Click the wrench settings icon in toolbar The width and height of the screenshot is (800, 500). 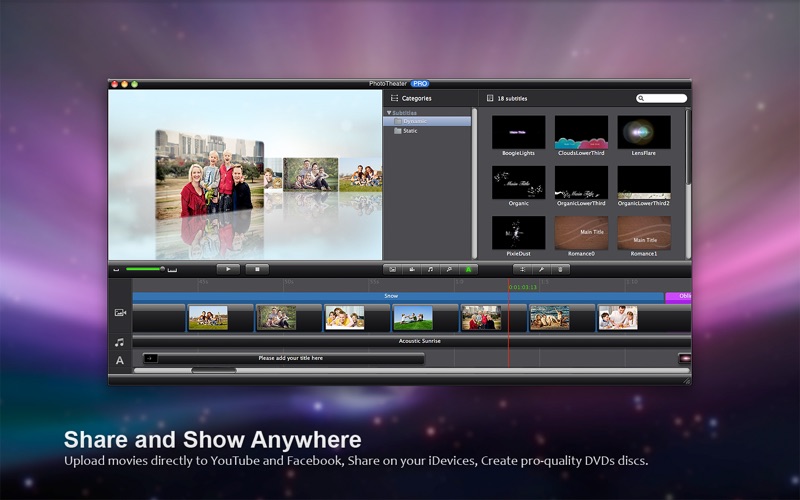pos(541,269)
